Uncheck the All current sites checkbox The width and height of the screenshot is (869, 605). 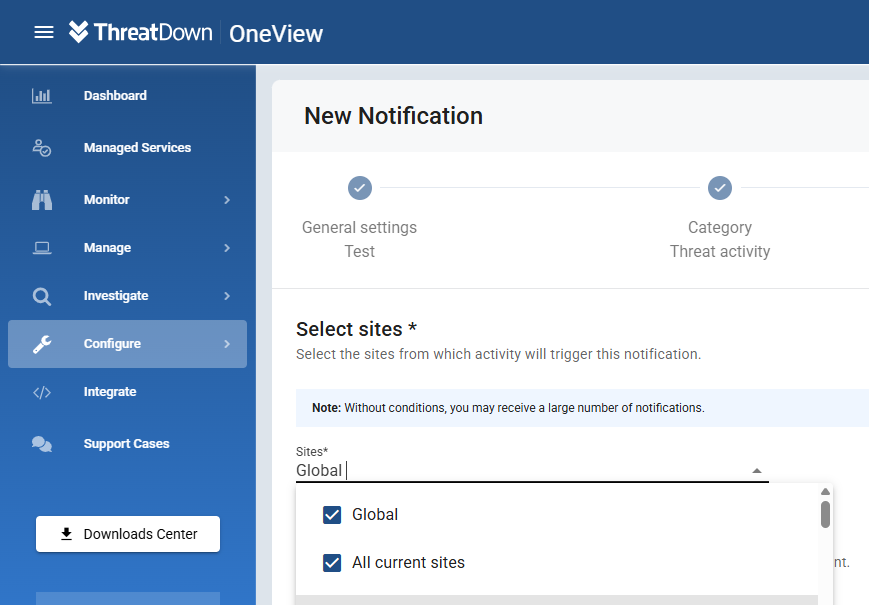click(x=332, y=563)
